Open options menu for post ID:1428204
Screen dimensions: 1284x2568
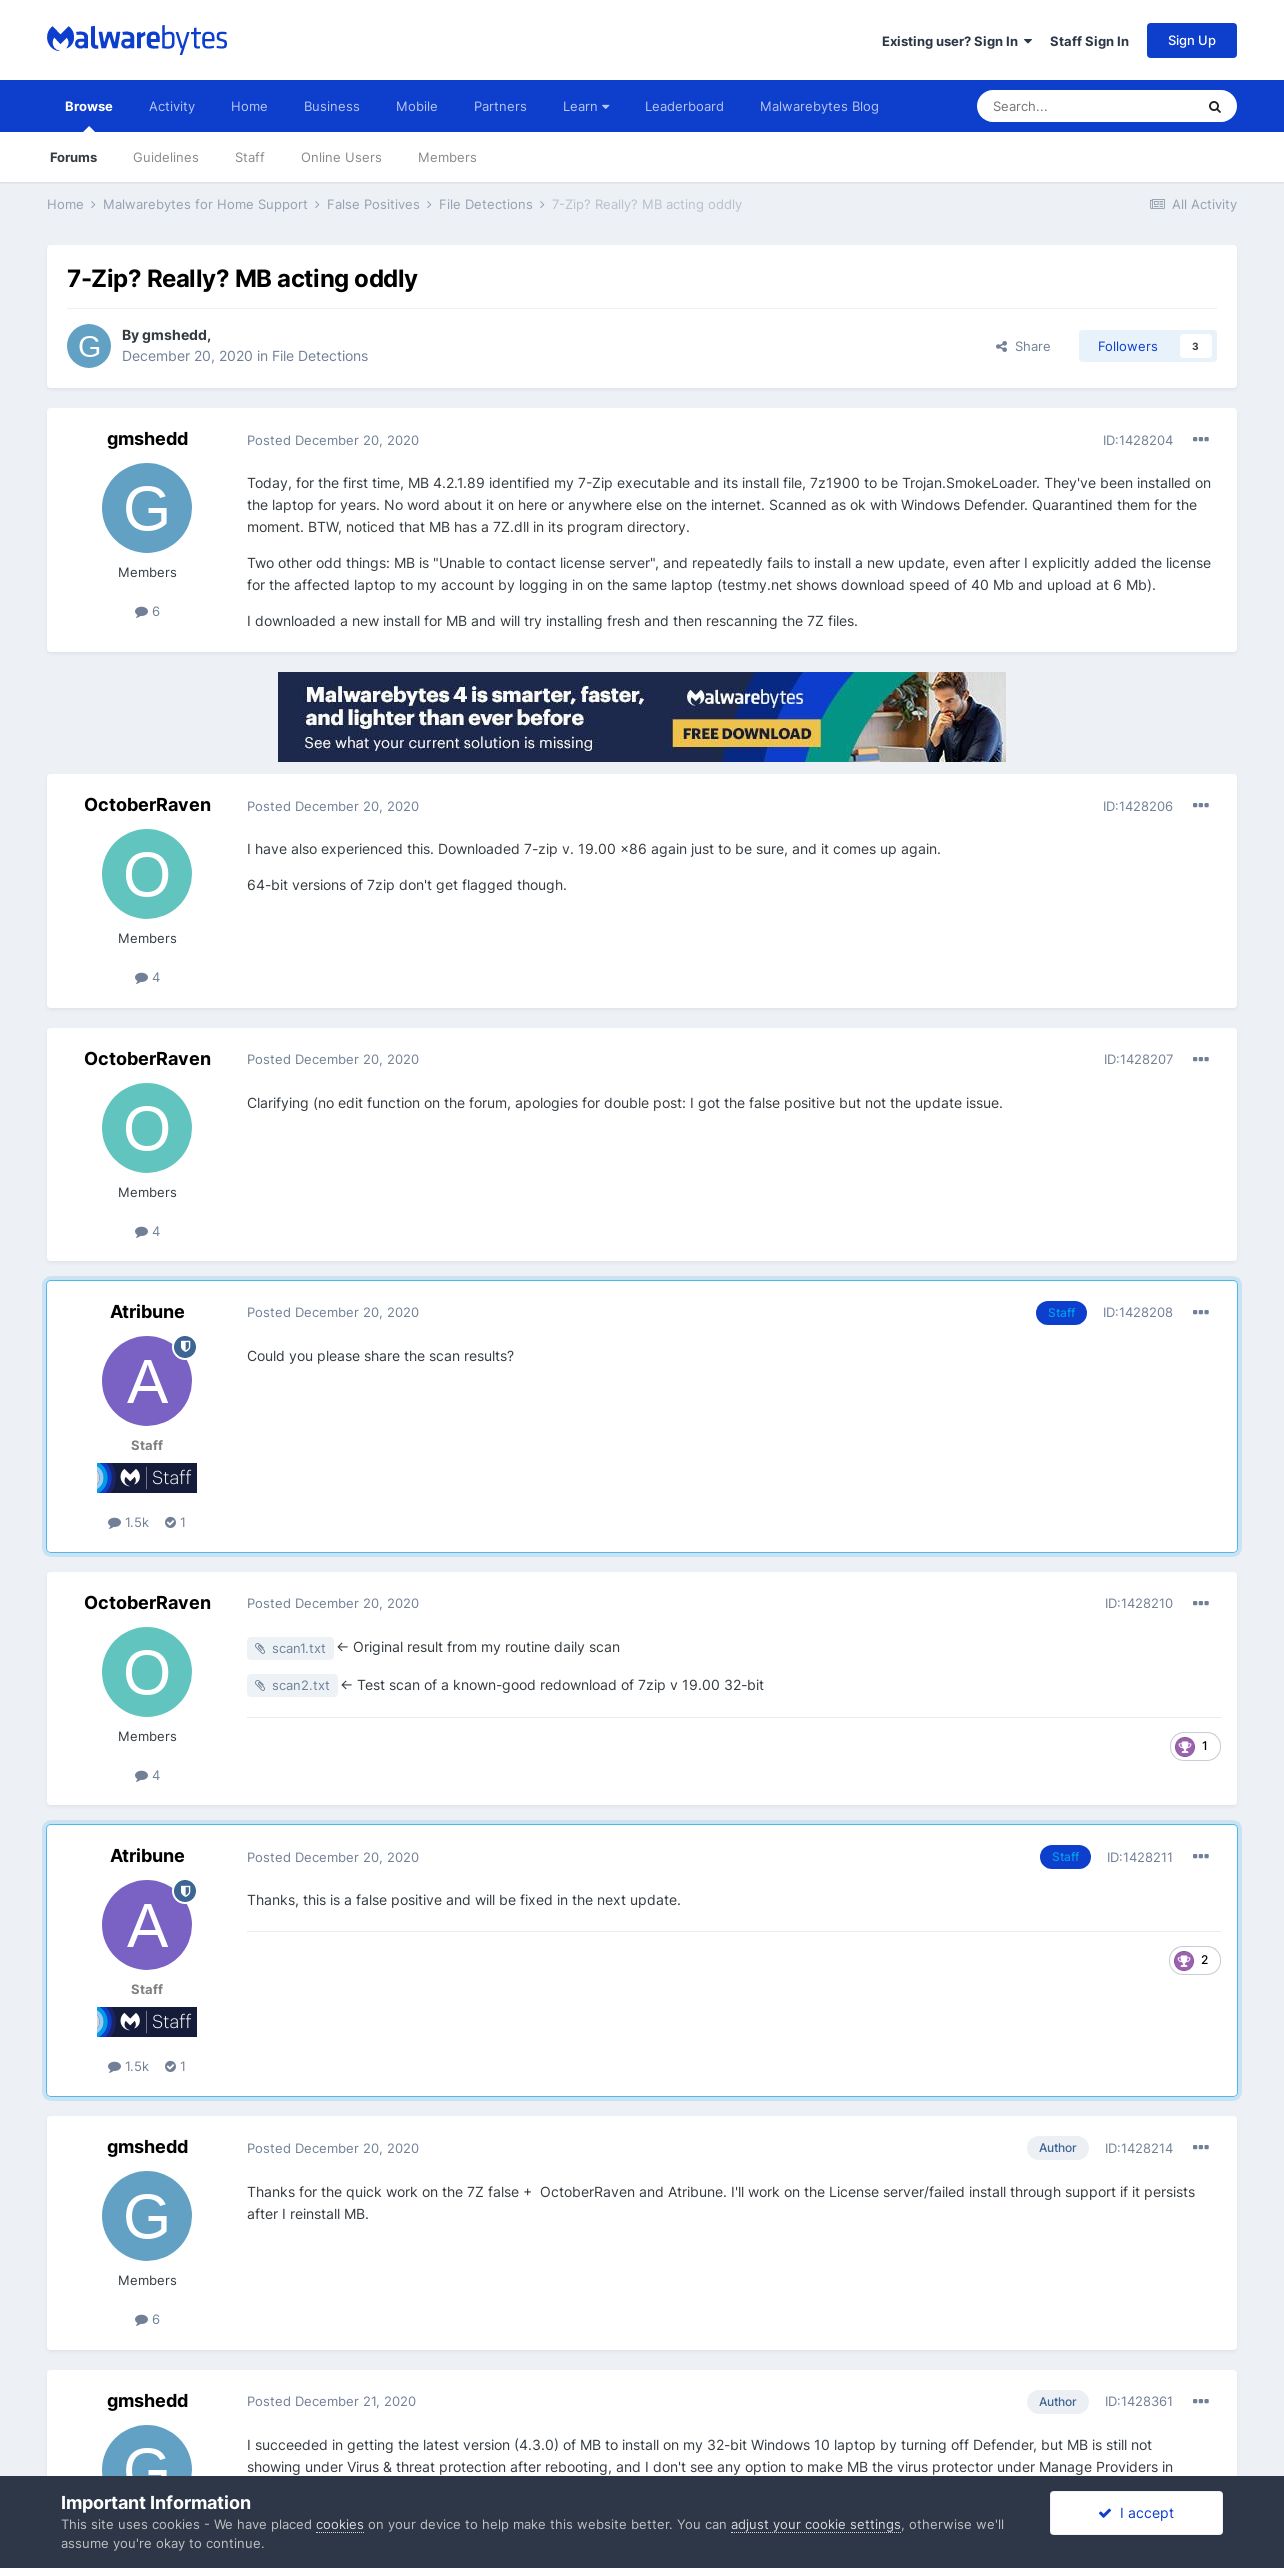[1201, 440]
